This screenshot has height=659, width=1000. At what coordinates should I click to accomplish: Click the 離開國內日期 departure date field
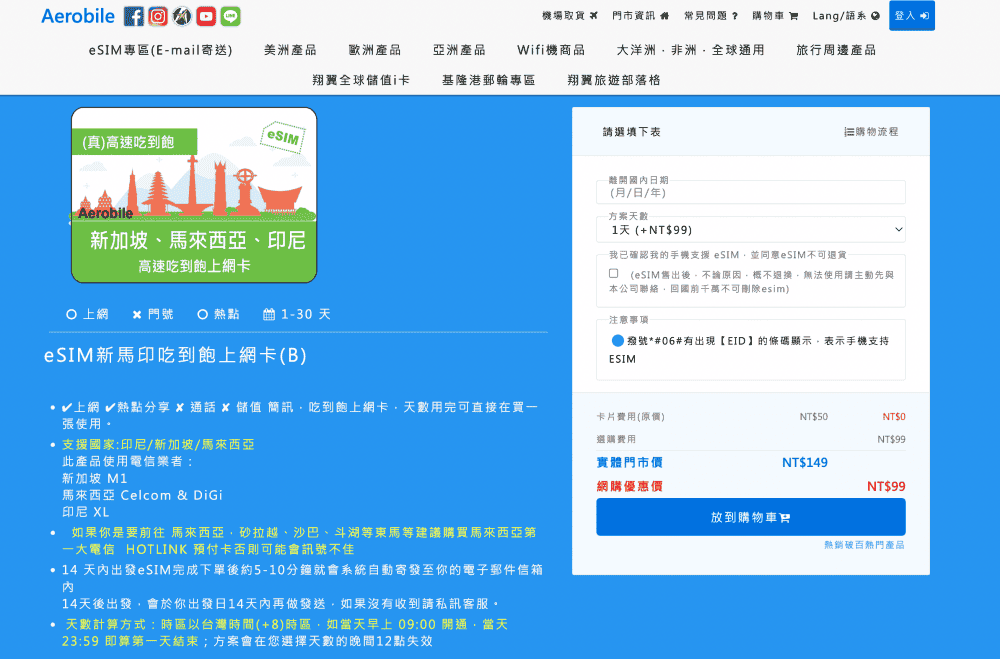tap(751, 192)
